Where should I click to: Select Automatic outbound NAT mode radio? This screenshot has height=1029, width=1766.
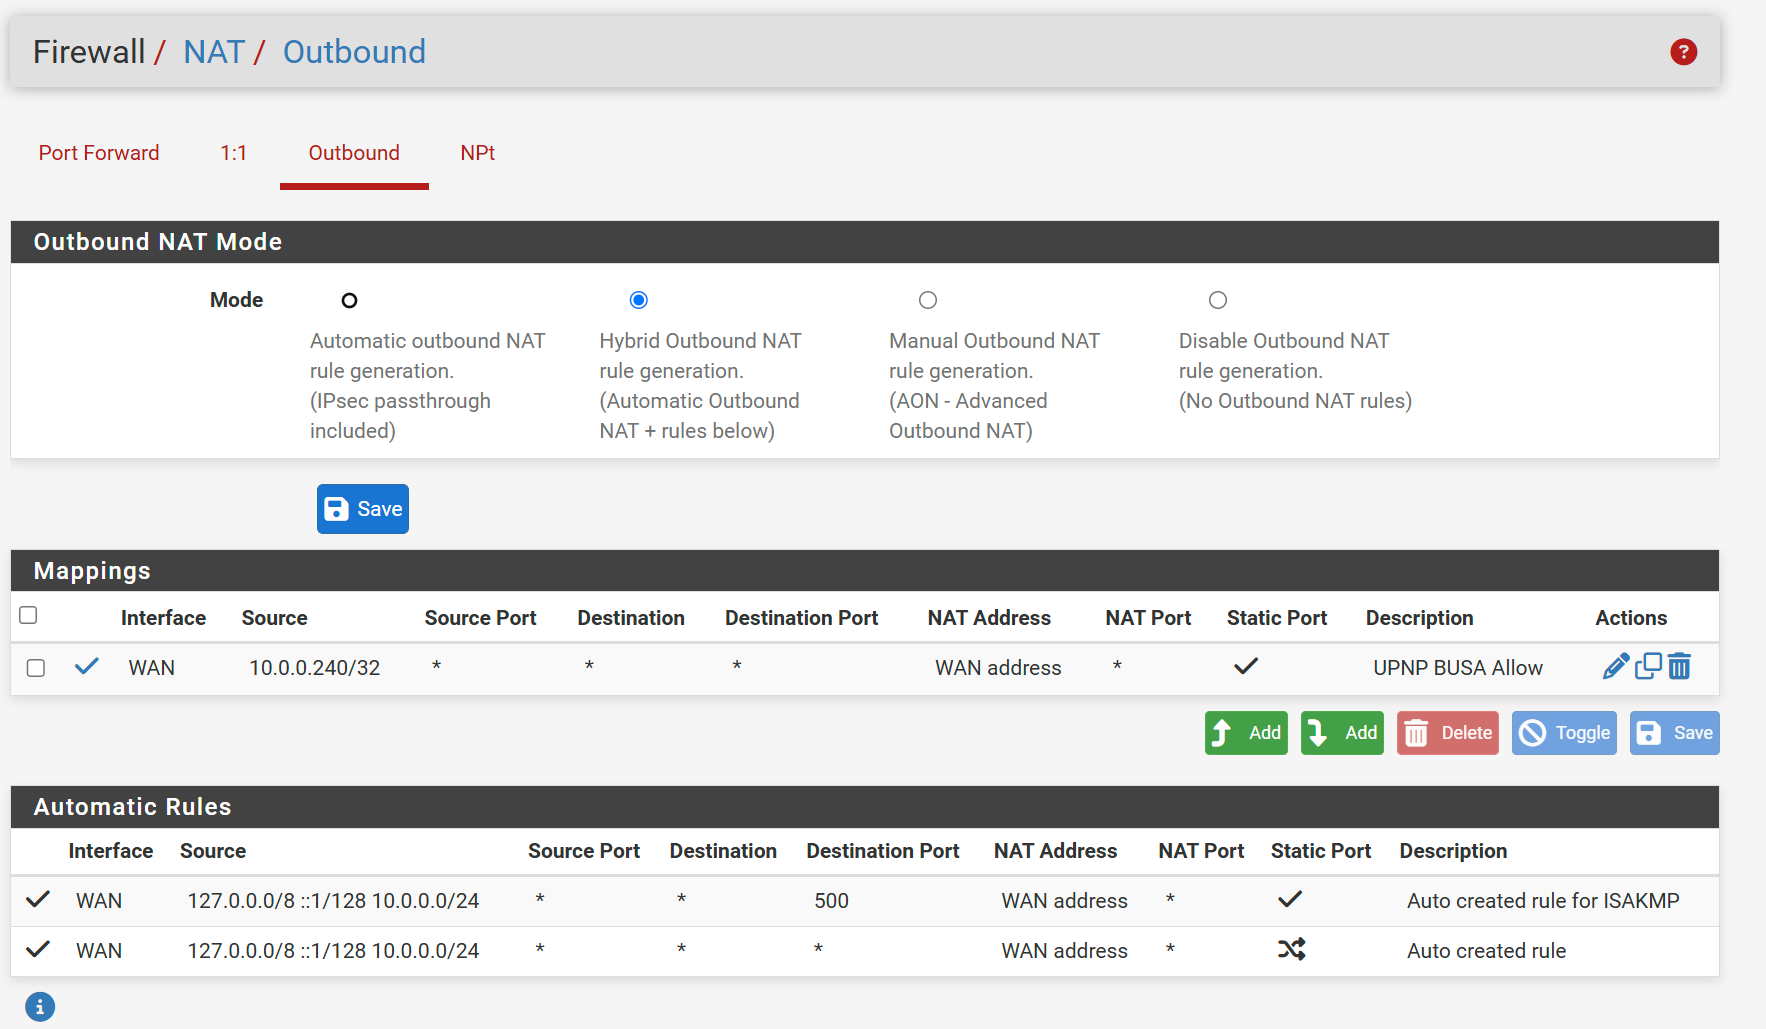coord(349,300)
